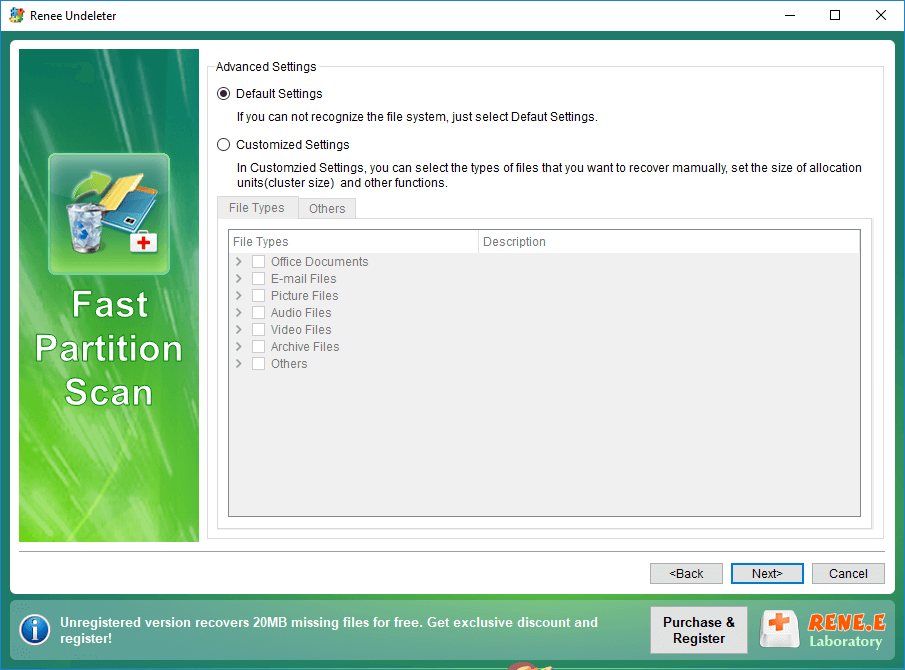Minimize the Renee Undeleter window
This screenshot has width=905, height=670.
pos(790,16)
